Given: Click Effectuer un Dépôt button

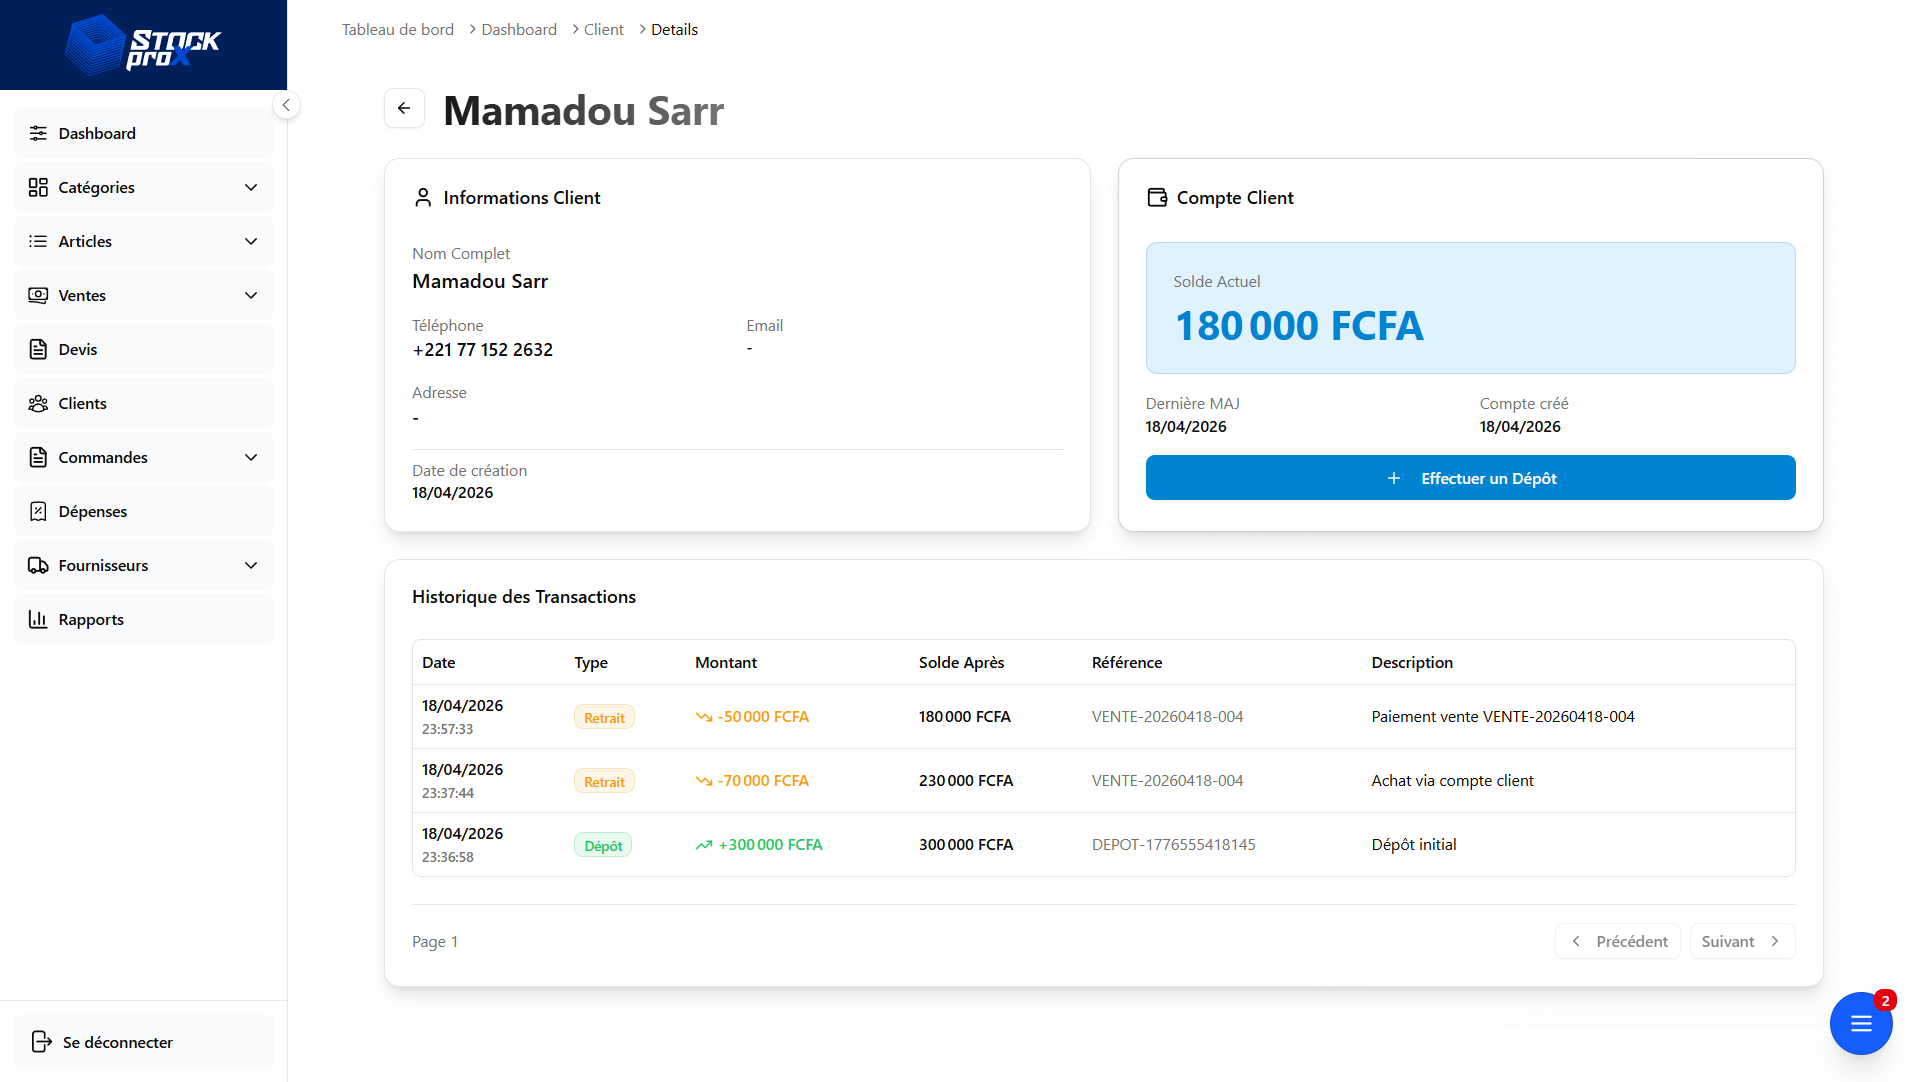Looking at the screenshot, I should [1470, 478].
